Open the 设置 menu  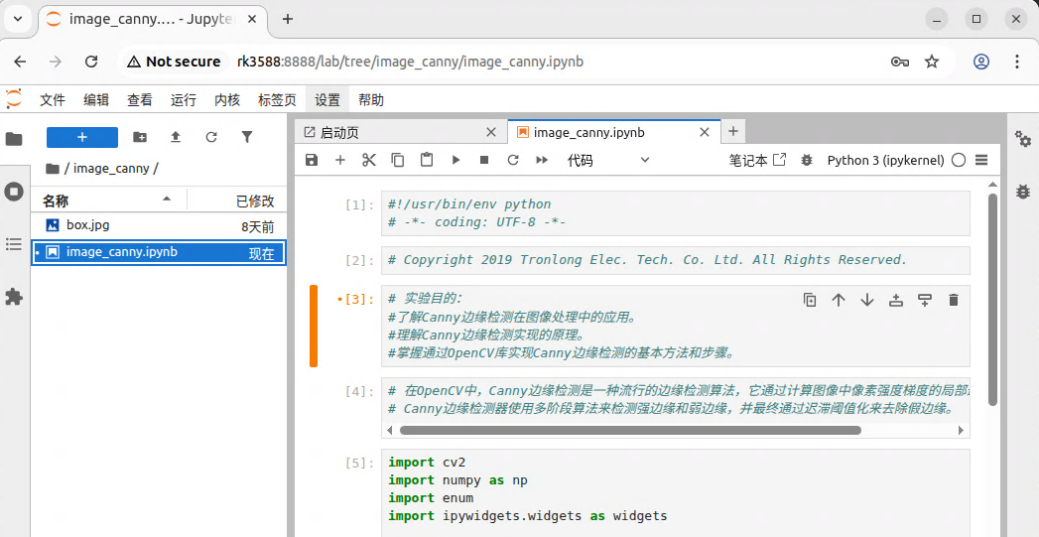[327, 100]
